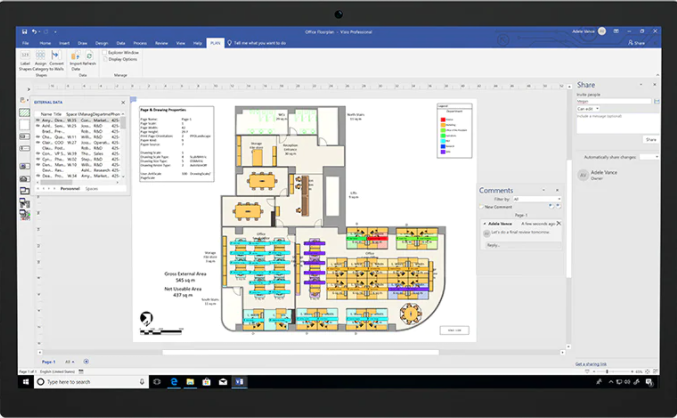The image size is (677, 418).
Task: Open File Explorer from the taskbar
Action: (x=190, y=382)
